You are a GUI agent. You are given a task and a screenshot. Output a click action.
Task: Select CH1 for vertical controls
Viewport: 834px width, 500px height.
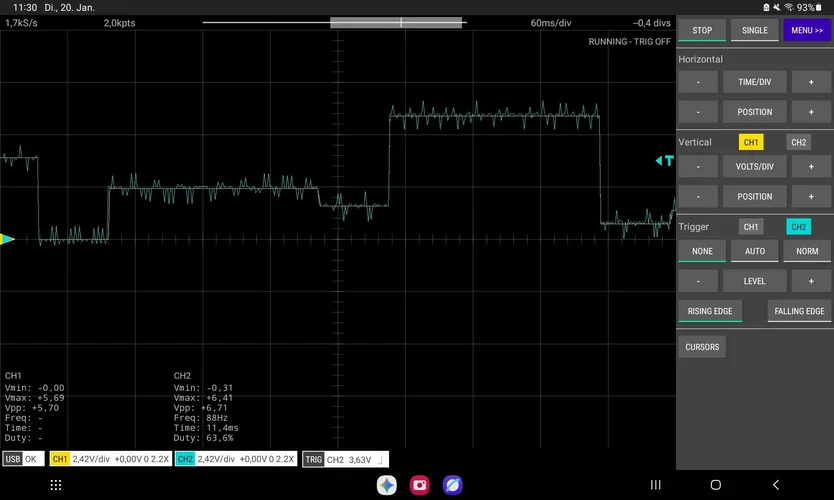pos(751,142)
